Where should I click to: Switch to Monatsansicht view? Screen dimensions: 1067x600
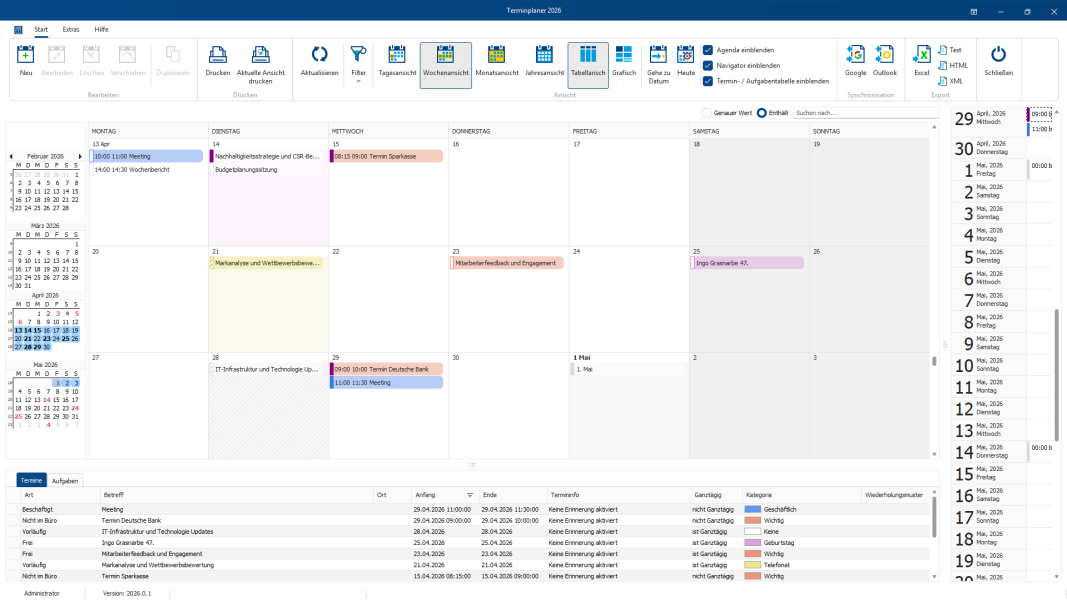[x=496, y=56]
